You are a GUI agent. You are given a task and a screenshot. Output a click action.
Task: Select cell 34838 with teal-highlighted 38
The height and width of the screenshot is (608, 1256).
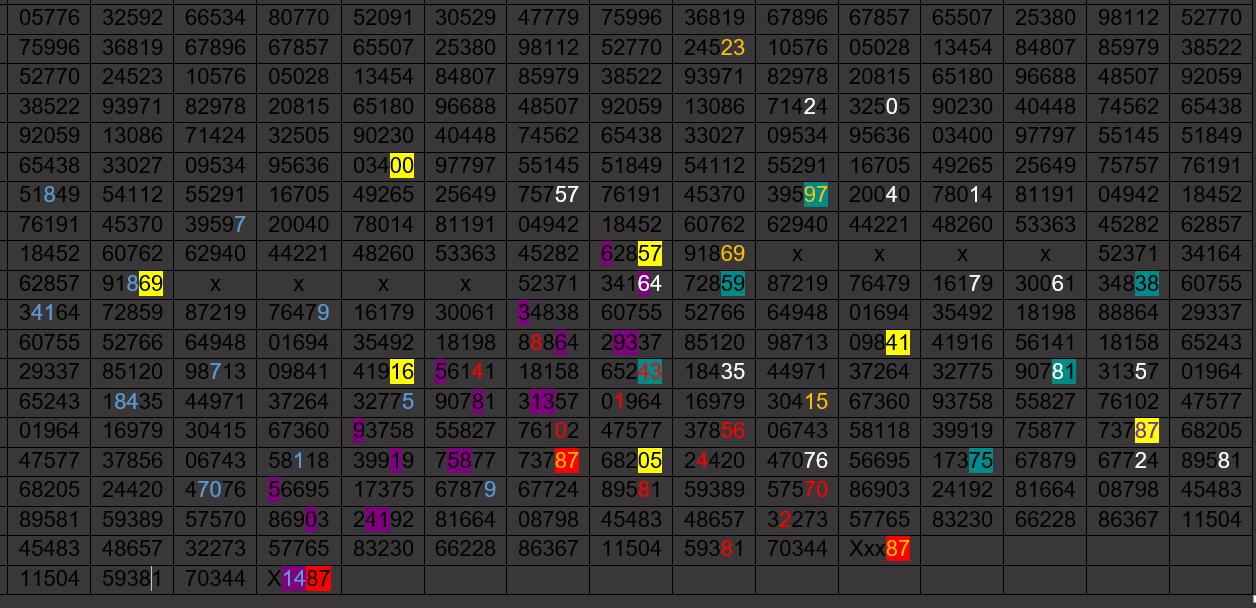[x=1127, y=284]
